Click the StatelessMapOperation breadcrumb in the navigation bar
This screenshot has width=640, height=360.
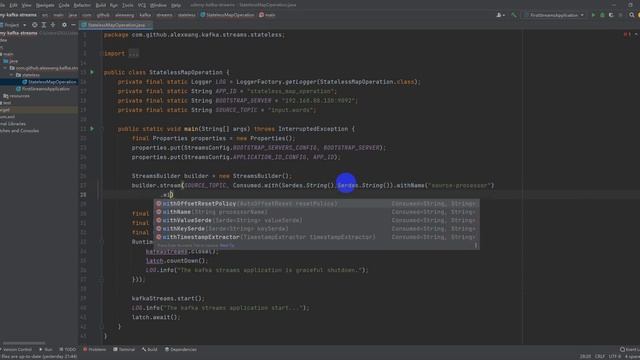[x=227, y=15]
